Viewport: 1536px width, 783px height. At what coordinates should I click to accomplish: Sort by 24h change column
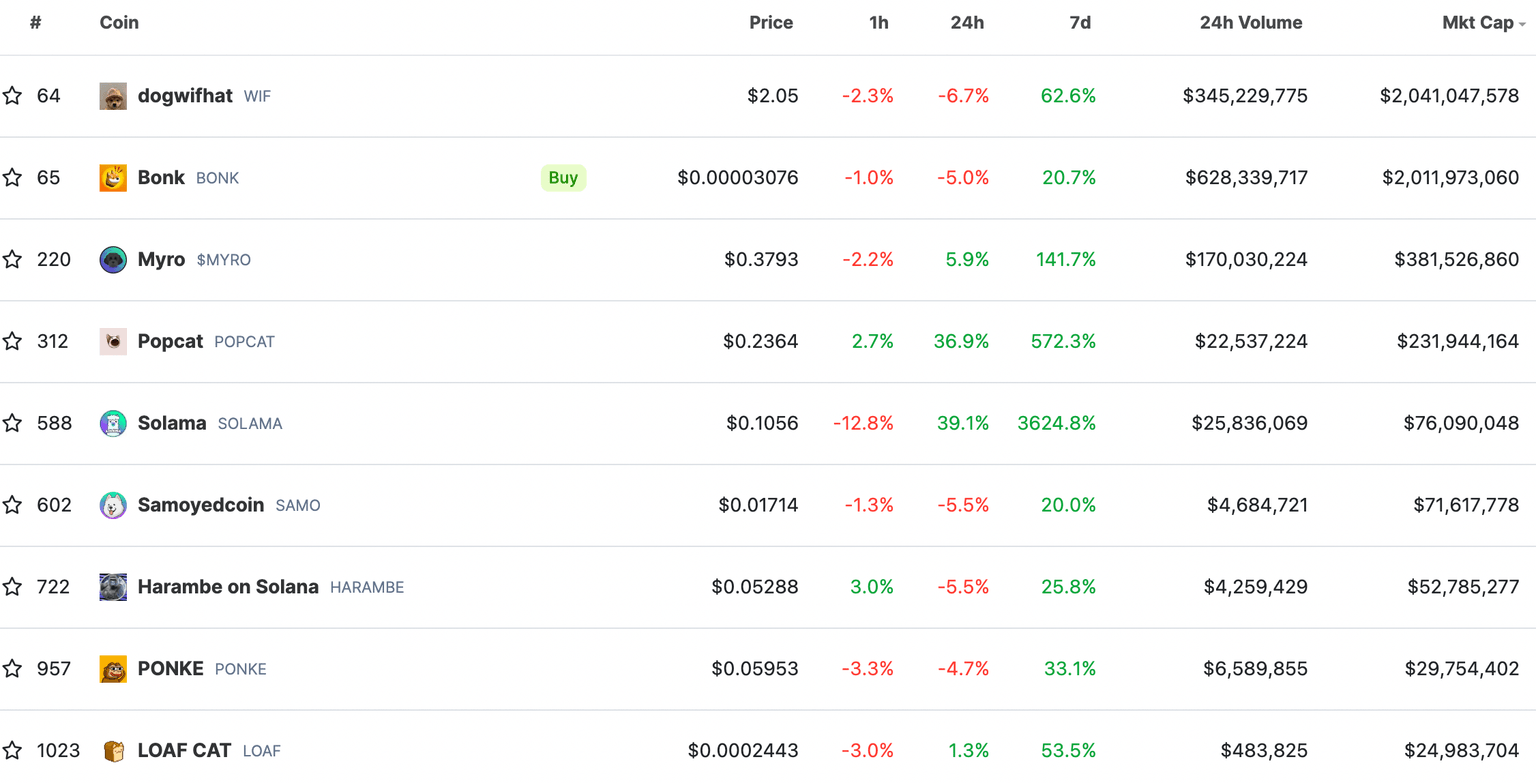pyautogui.click(x=967, y=23)
